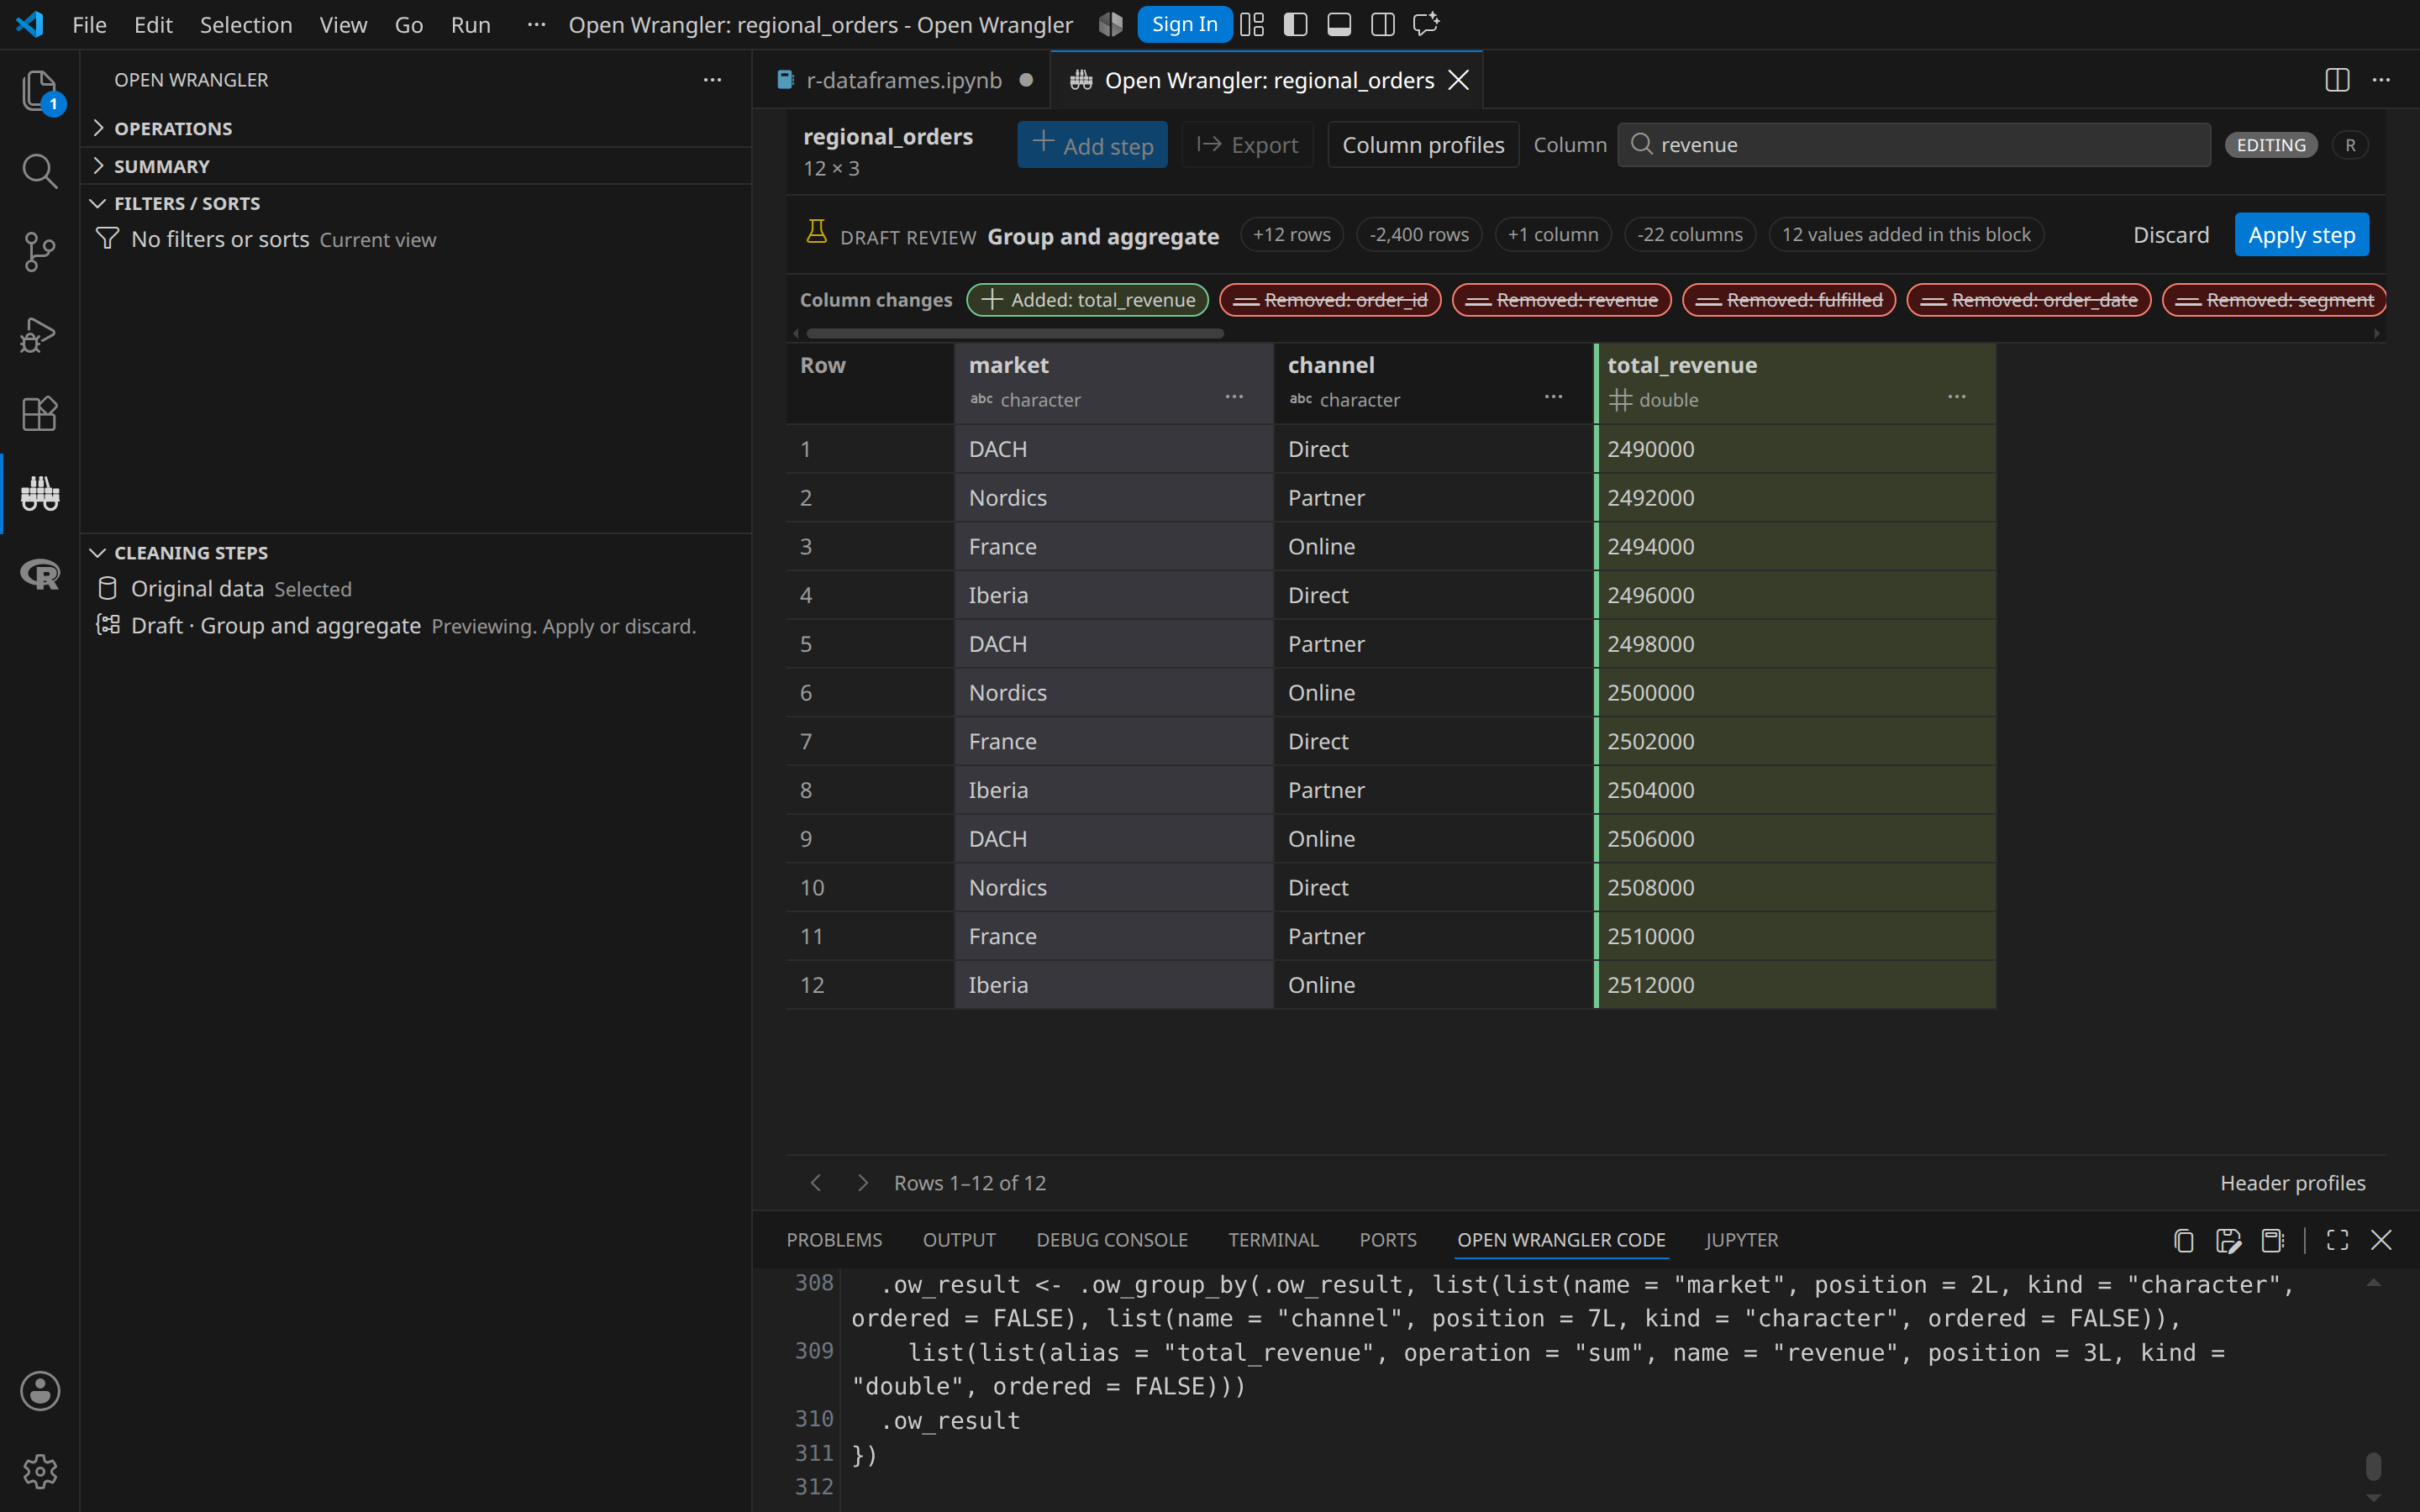This screenshot has height=1512, width=2420.
Task: Click the Removed: order_id chip
Action: (x=1330, y=300)
